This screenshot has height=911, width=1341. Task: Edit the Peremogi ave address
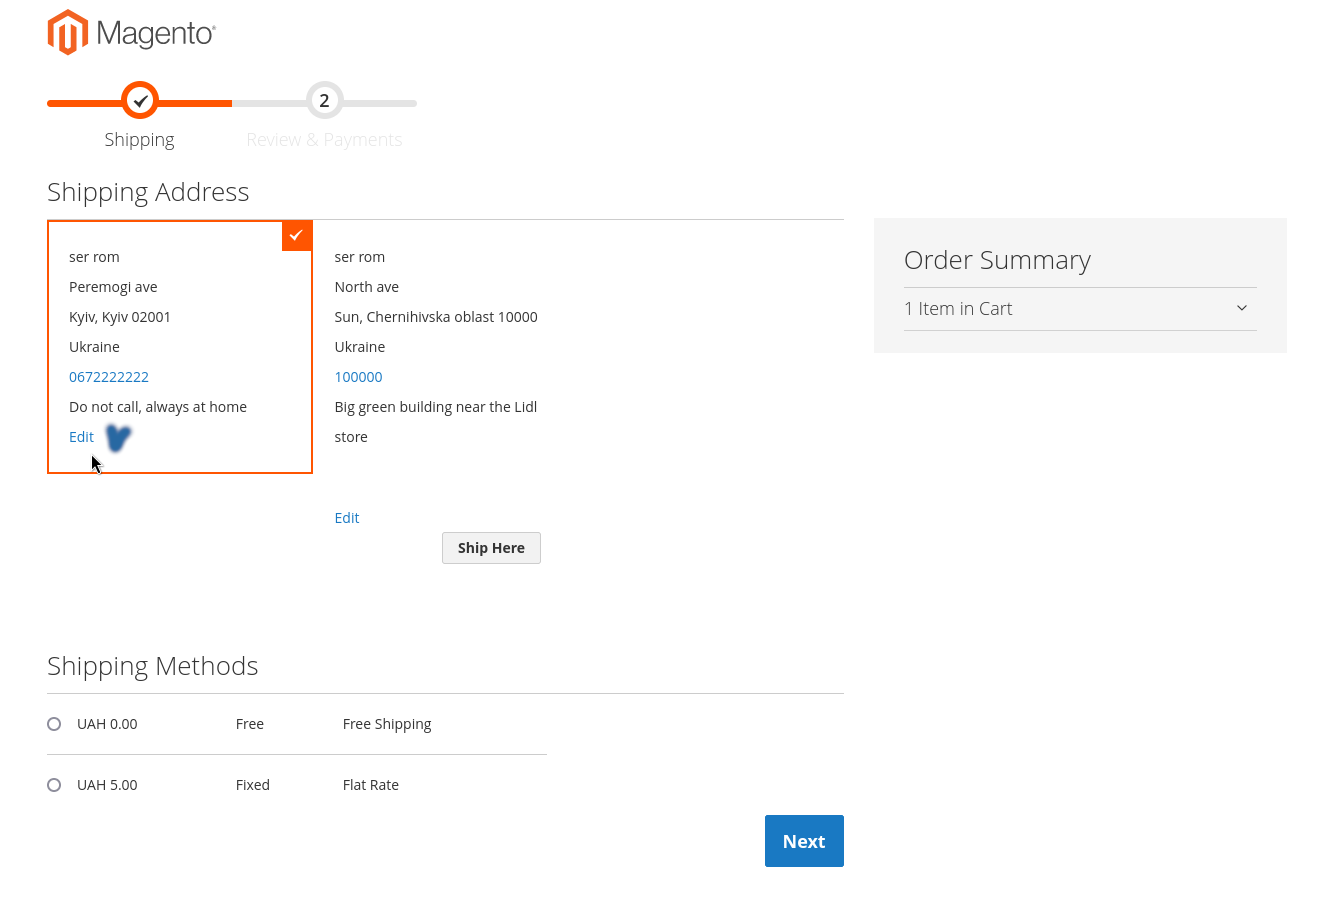point(81,437)
